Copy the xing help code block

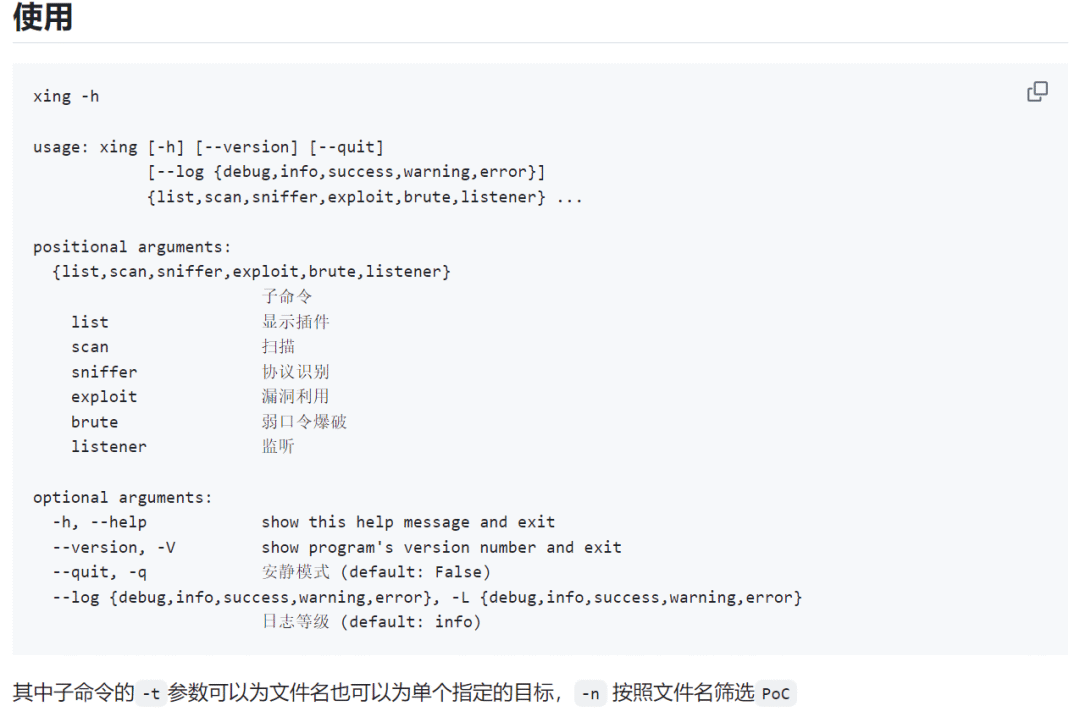pyautogui.click(x=1037, y=92)
